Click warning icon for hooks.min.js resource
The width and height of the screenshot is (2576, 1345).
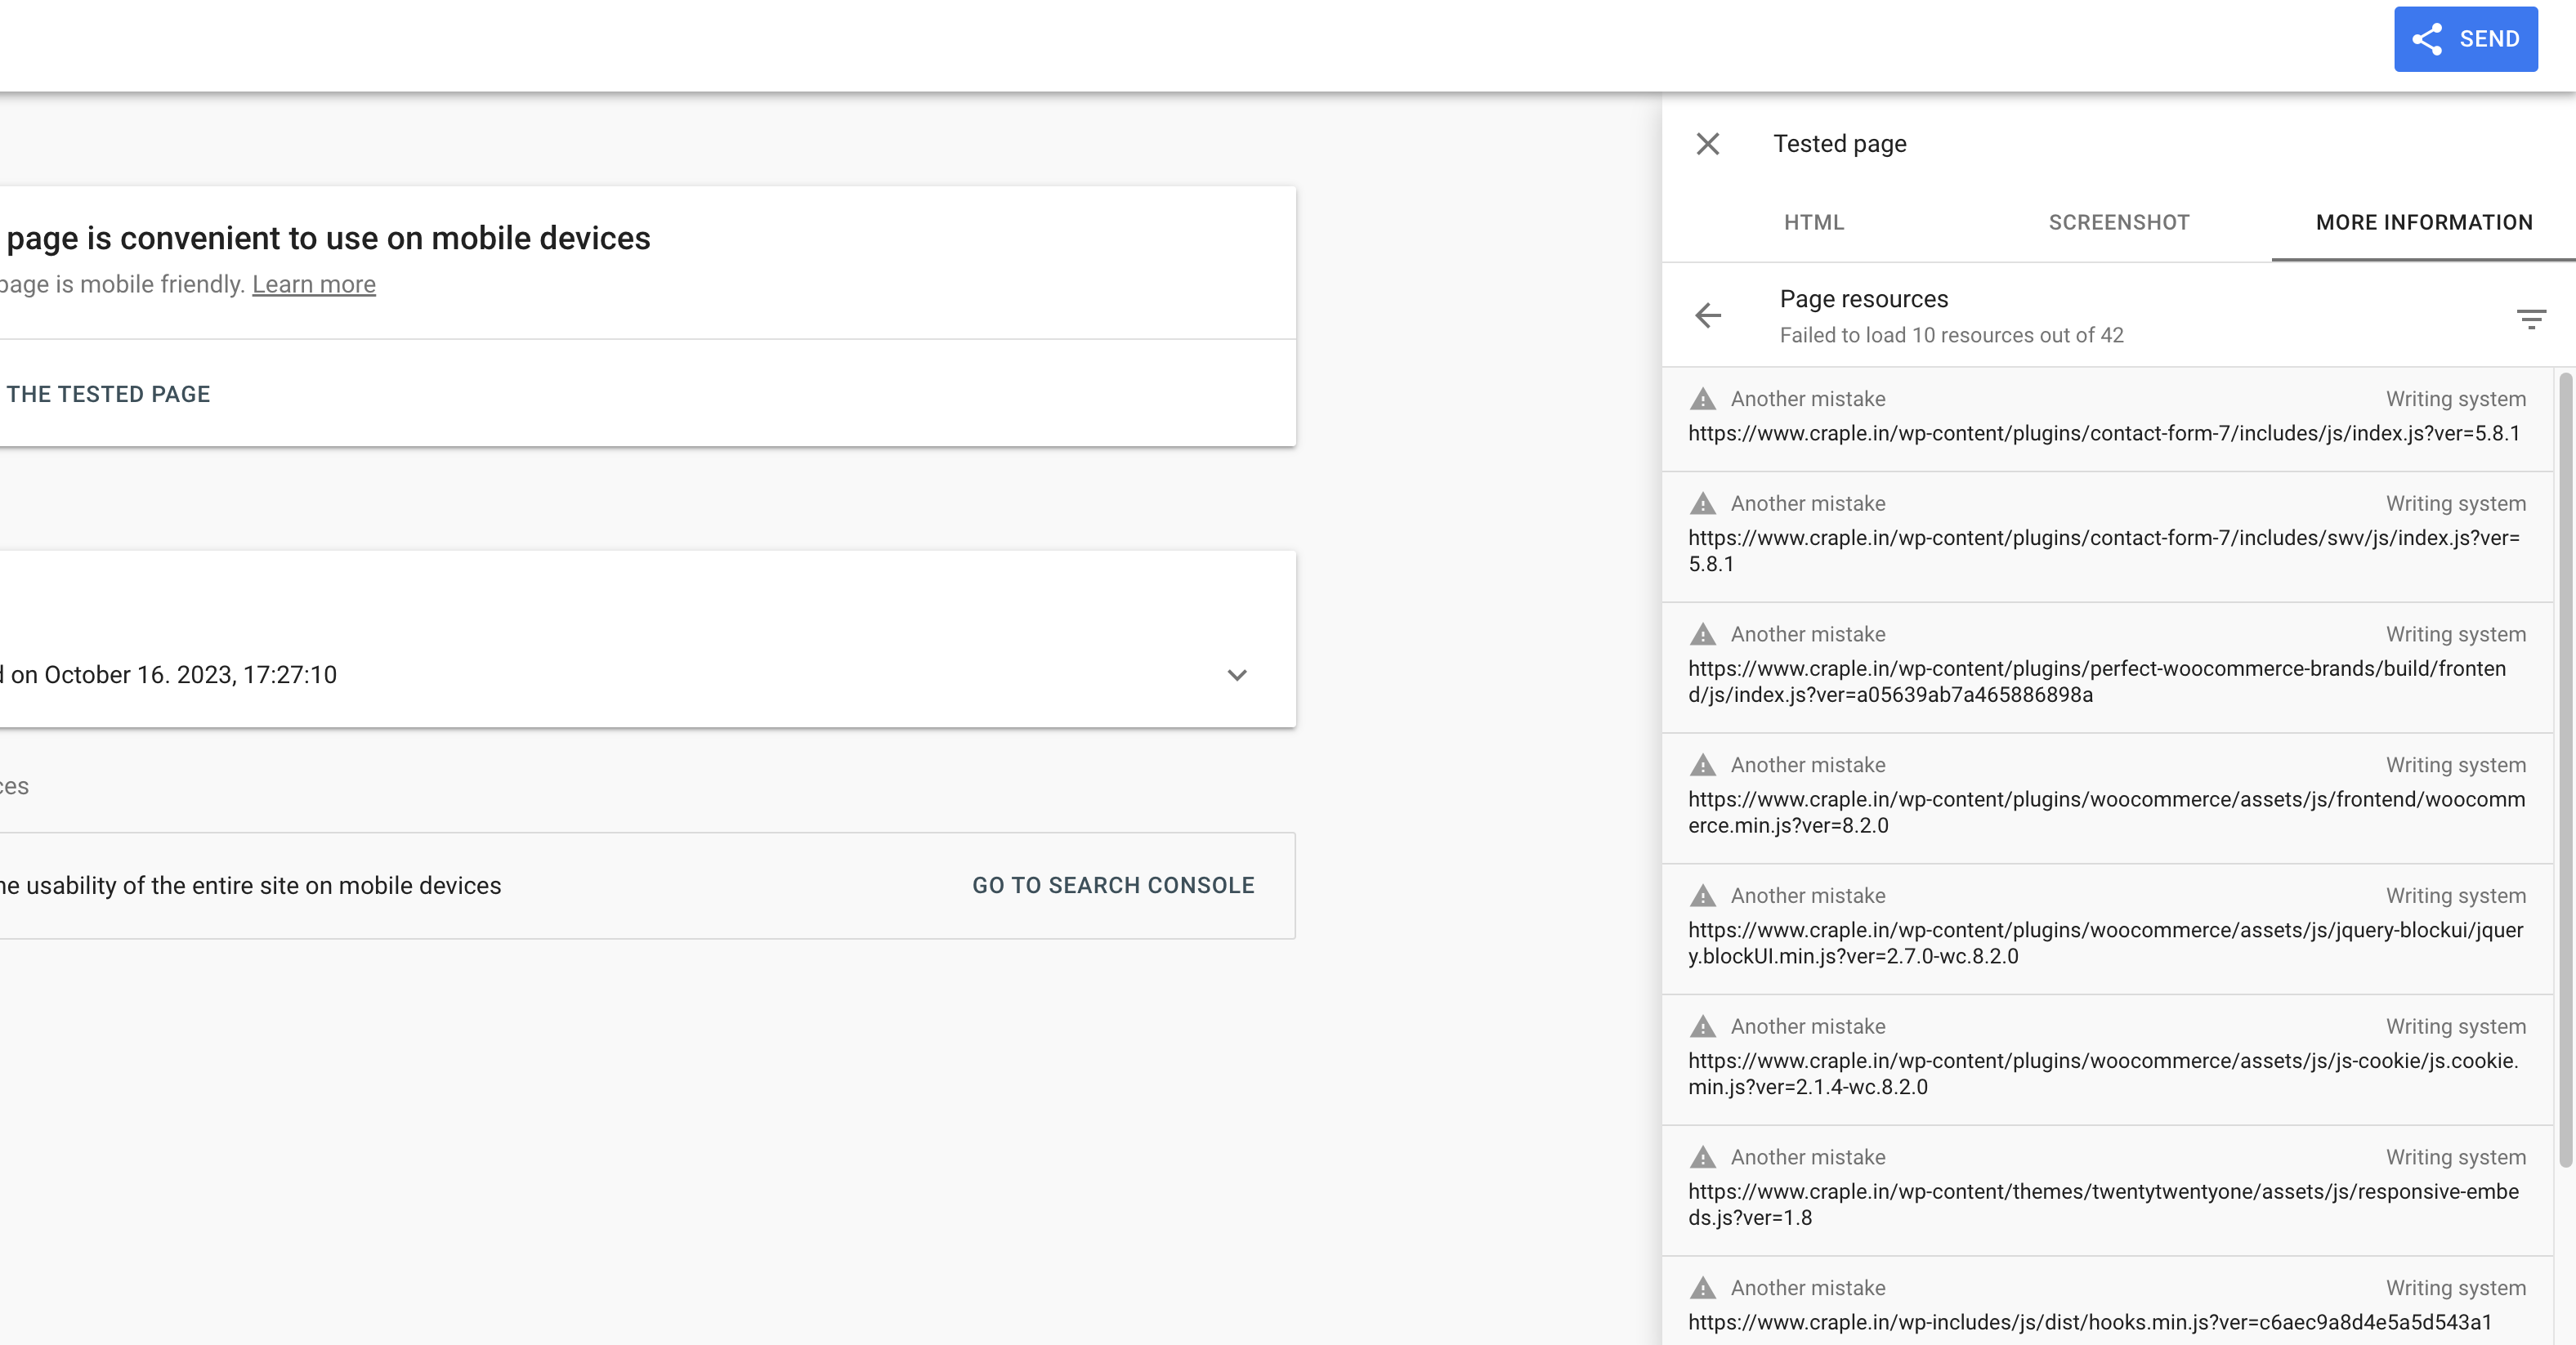click(x=1702, y=1288)
